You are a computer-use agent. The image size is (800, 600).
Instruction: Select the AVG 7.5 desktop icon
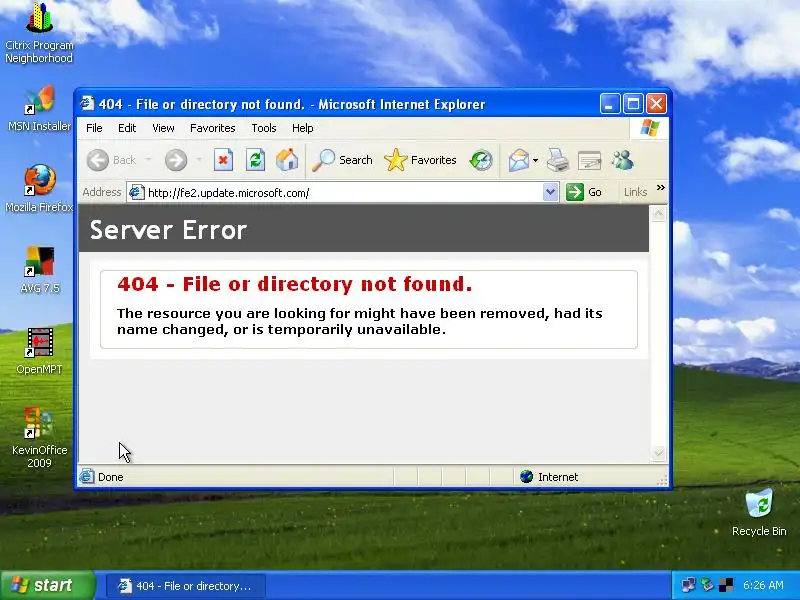click(x=39, y=269)
